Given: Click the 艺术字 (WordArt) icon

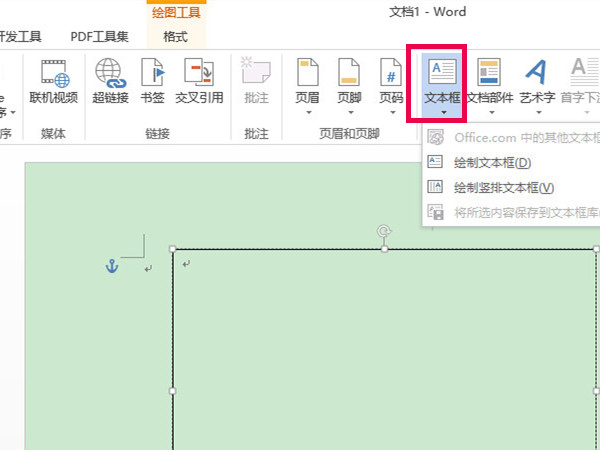Looking at the screenshot, I should tap(537, 79).
